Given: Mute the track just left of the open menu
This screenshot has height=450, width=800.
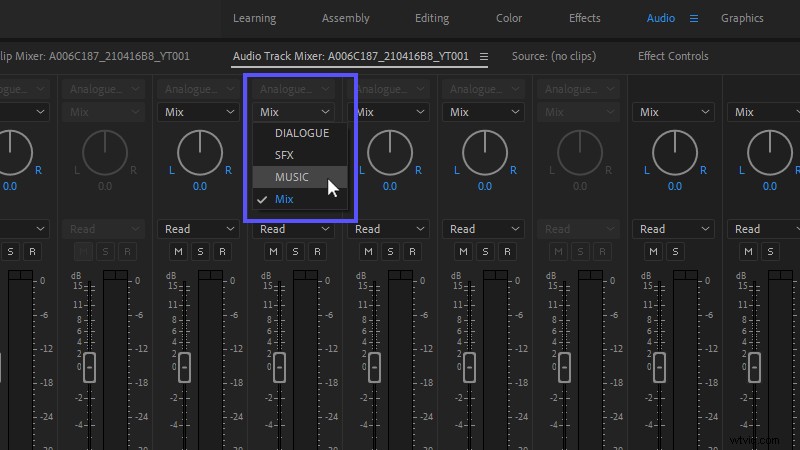Looking at the screenshot, I should click(x=179, y=252).
